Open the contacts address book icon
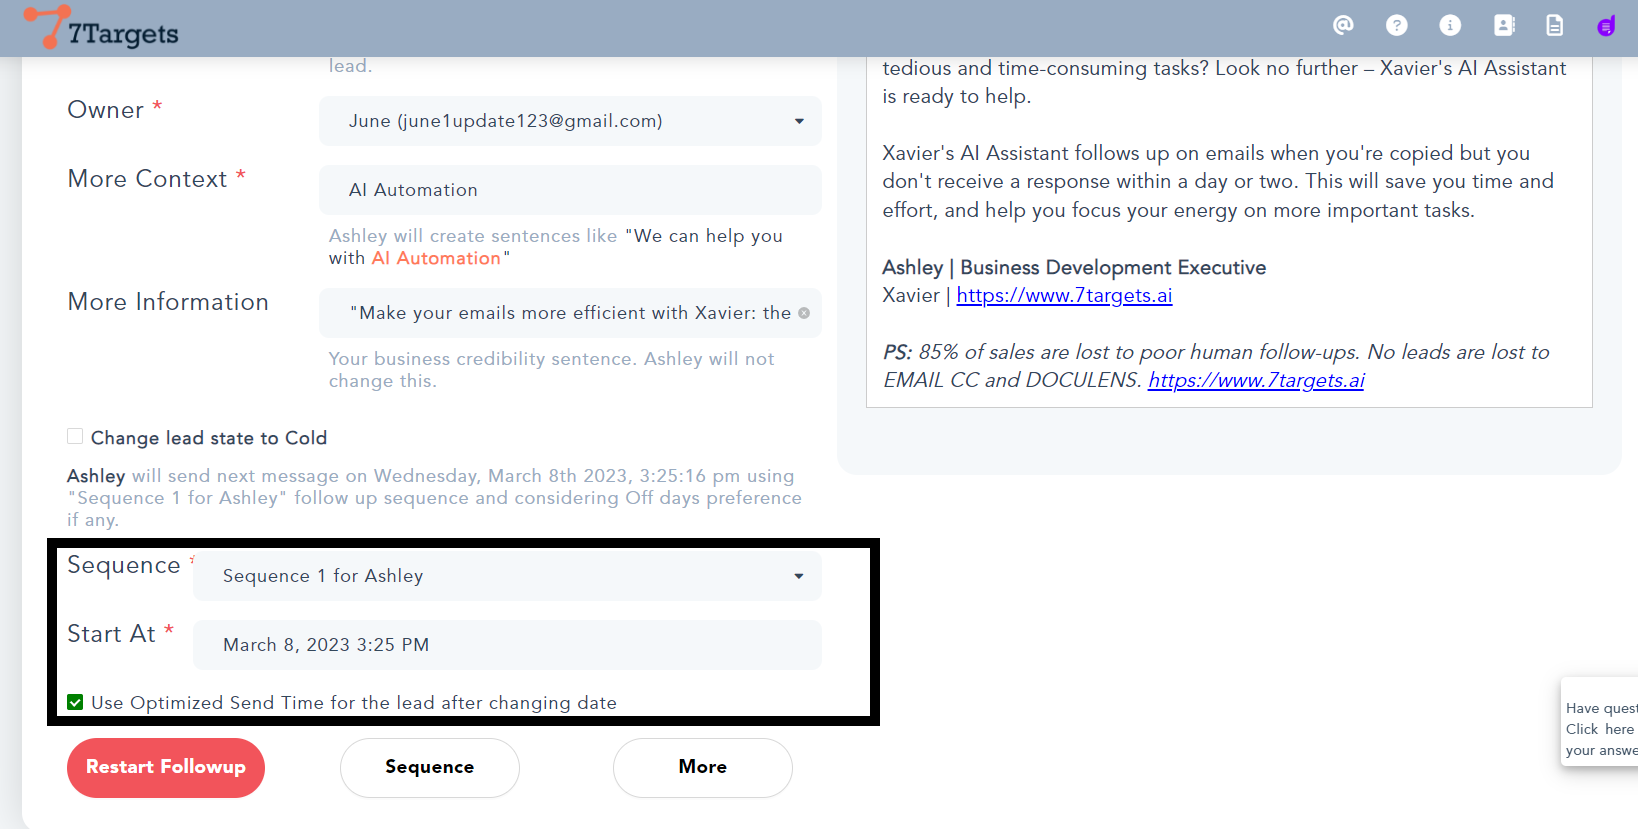 [x=1503, y=25]
